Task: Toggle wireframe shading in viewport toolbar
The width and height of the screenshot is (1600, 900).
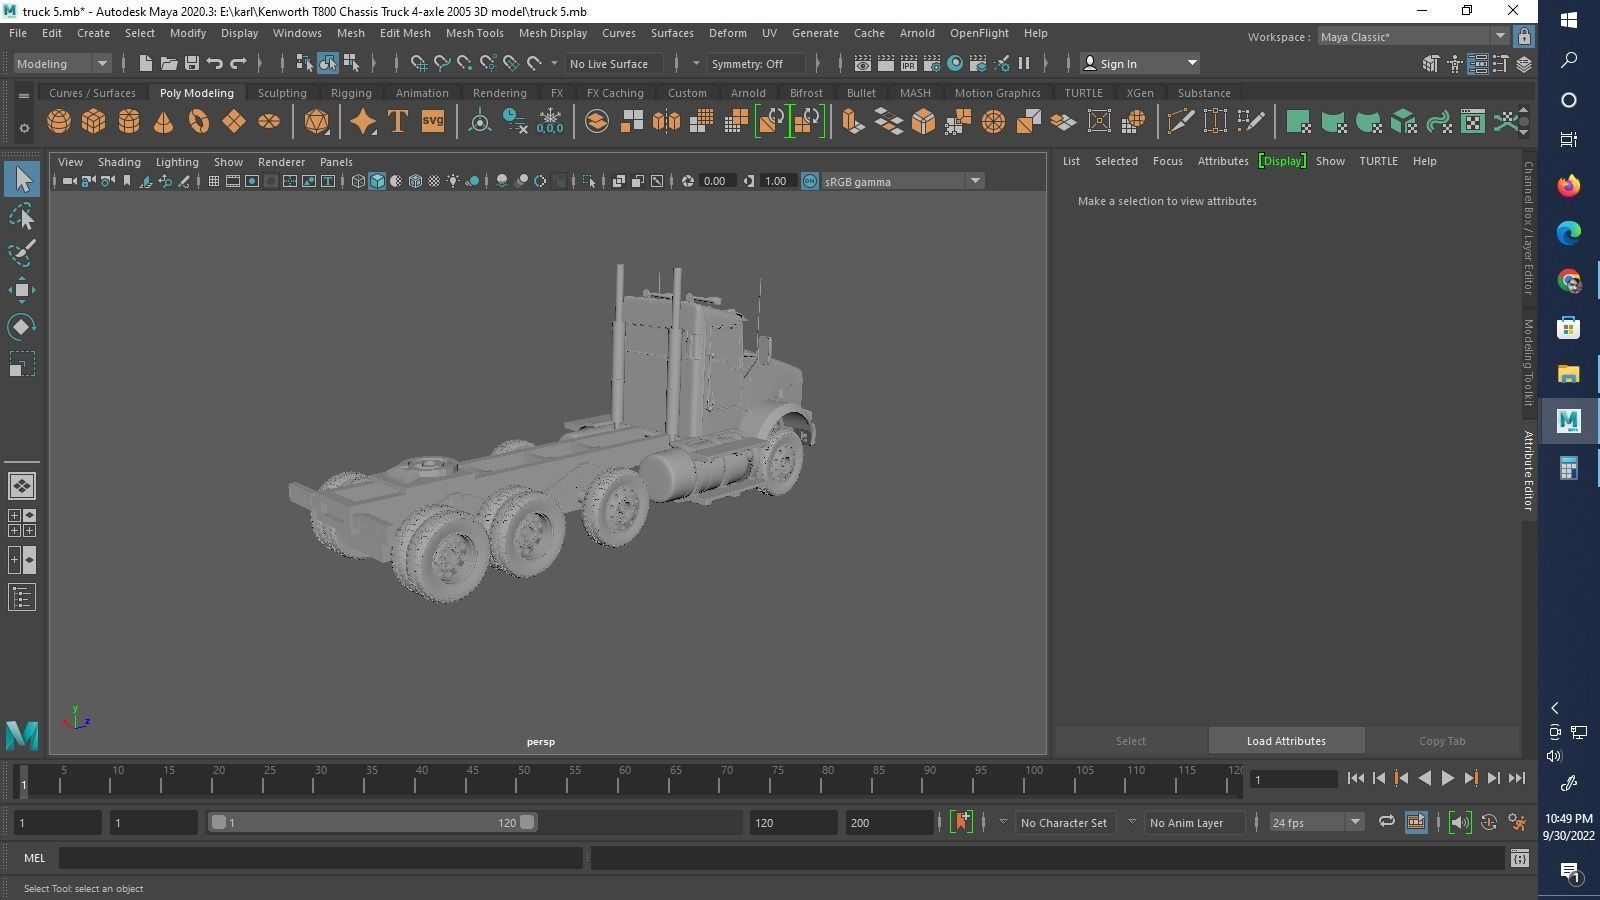Action: click(358, 181)
